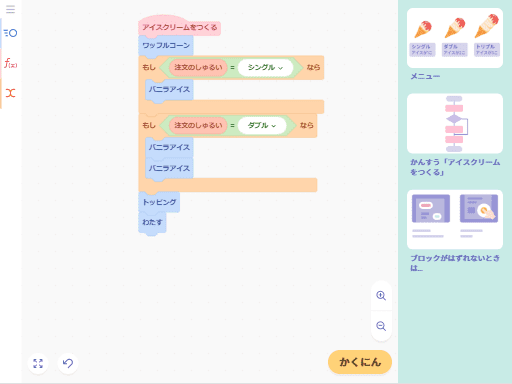This screenshot has width=512, height=384.
Task: Open the function flowchart hint card
Action: (455, 123)
